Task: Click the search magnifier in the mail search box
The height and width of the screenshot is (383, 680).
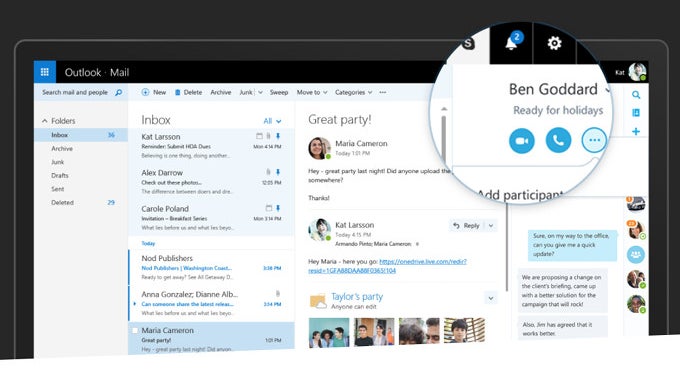Action: click(x=118, y=92)
